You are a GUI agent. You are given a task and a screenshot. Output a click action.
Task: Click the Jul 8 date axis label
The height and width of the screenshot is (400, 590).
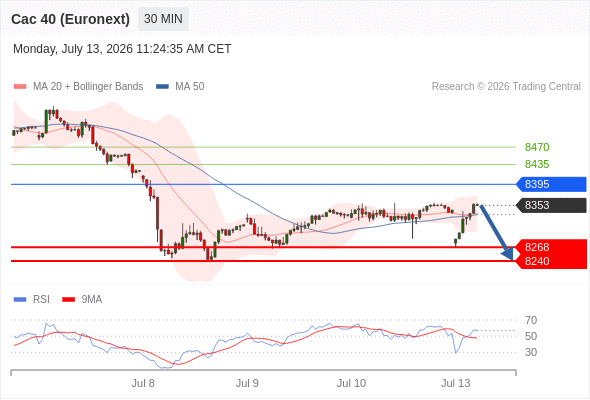143,383
